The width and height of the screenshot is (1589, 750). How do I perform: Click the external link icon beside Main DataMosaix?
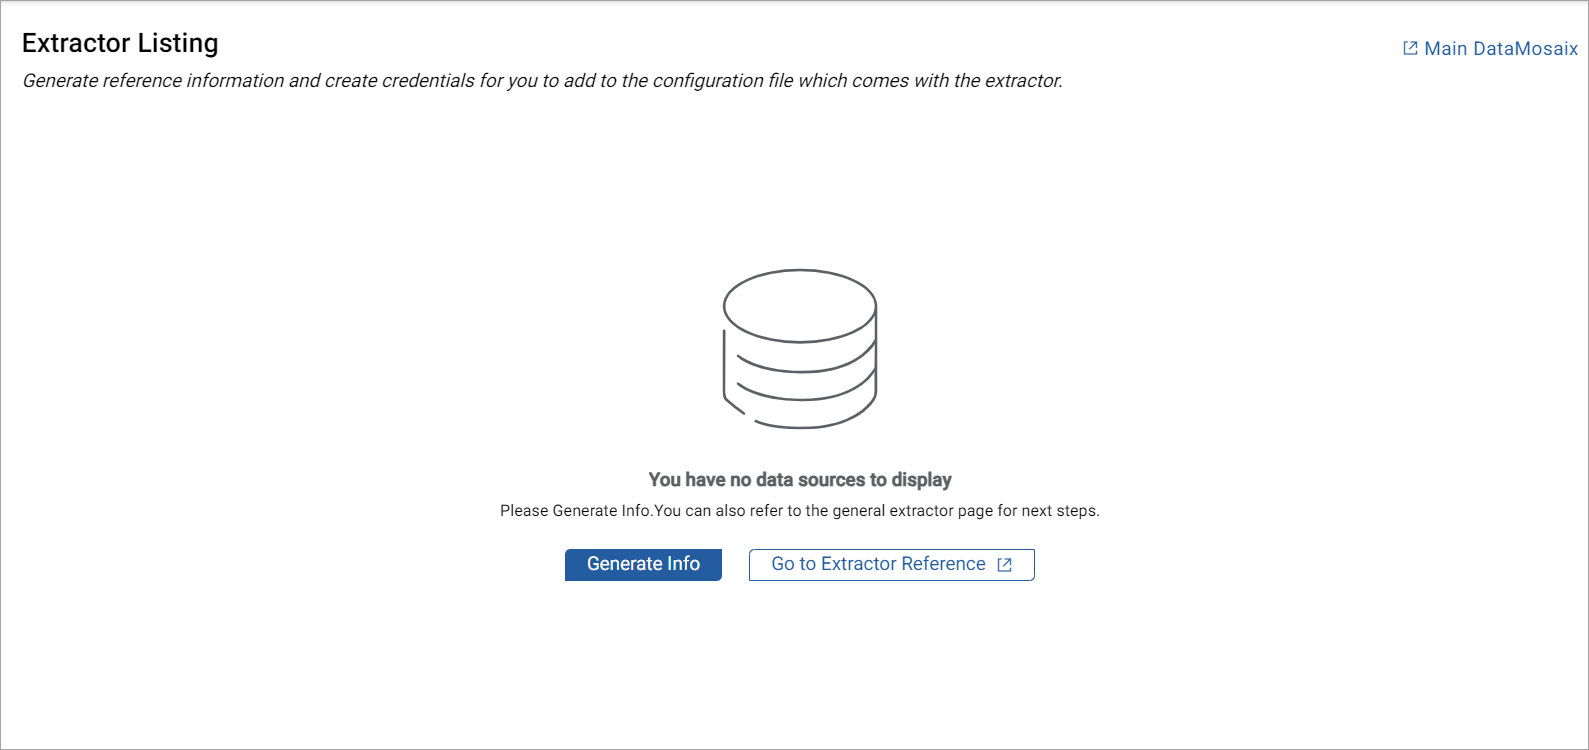(1410, 48)
